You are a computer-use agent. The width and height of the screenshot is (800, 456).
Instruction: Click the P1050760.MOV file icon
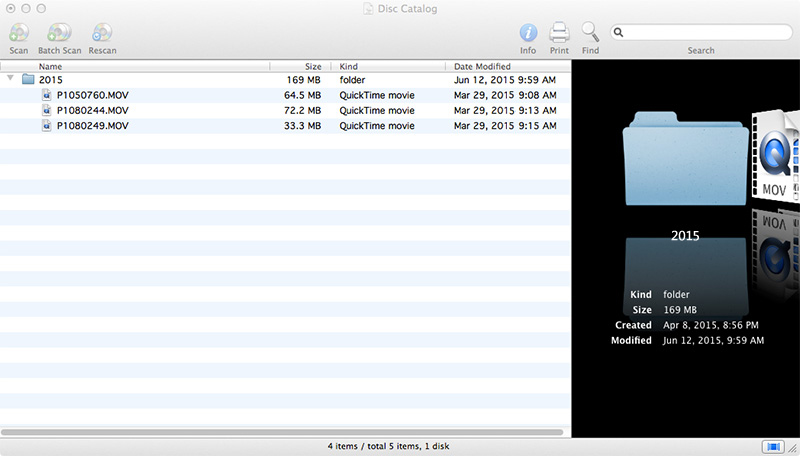47,95
